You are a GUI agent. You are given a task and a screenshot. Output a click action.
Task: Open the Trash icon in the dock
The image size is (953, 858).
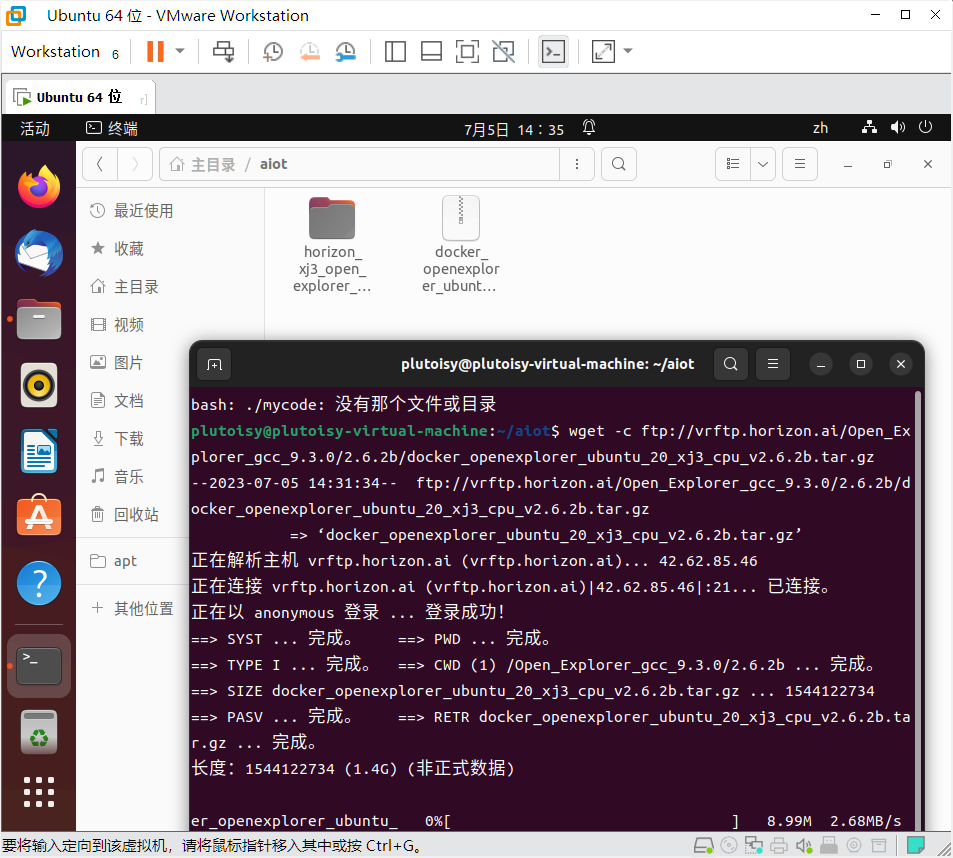(39, 732)
